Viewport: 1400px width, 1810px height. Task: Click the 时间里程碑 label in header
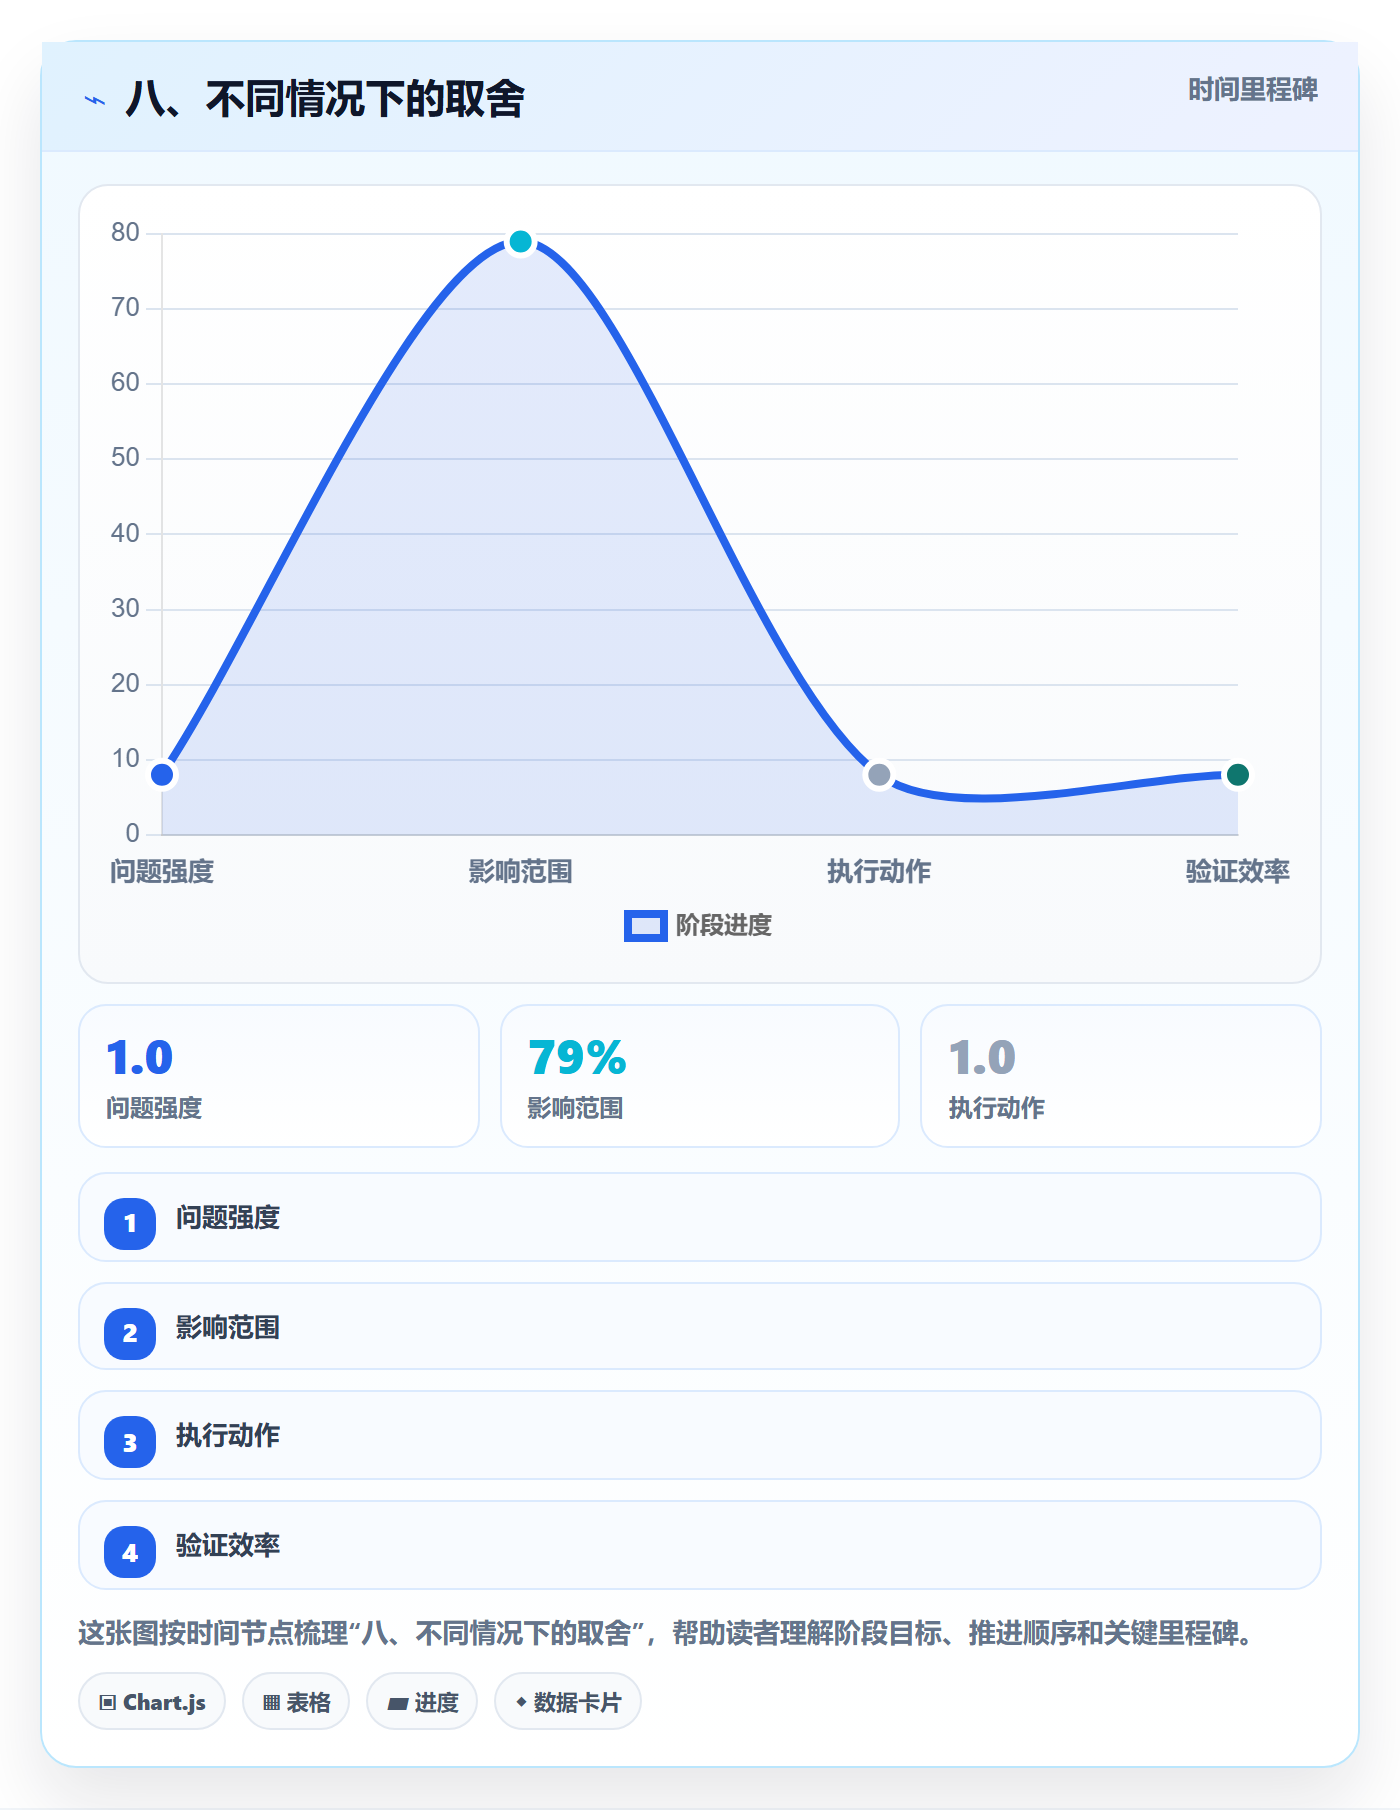(x=1252, y=90)
